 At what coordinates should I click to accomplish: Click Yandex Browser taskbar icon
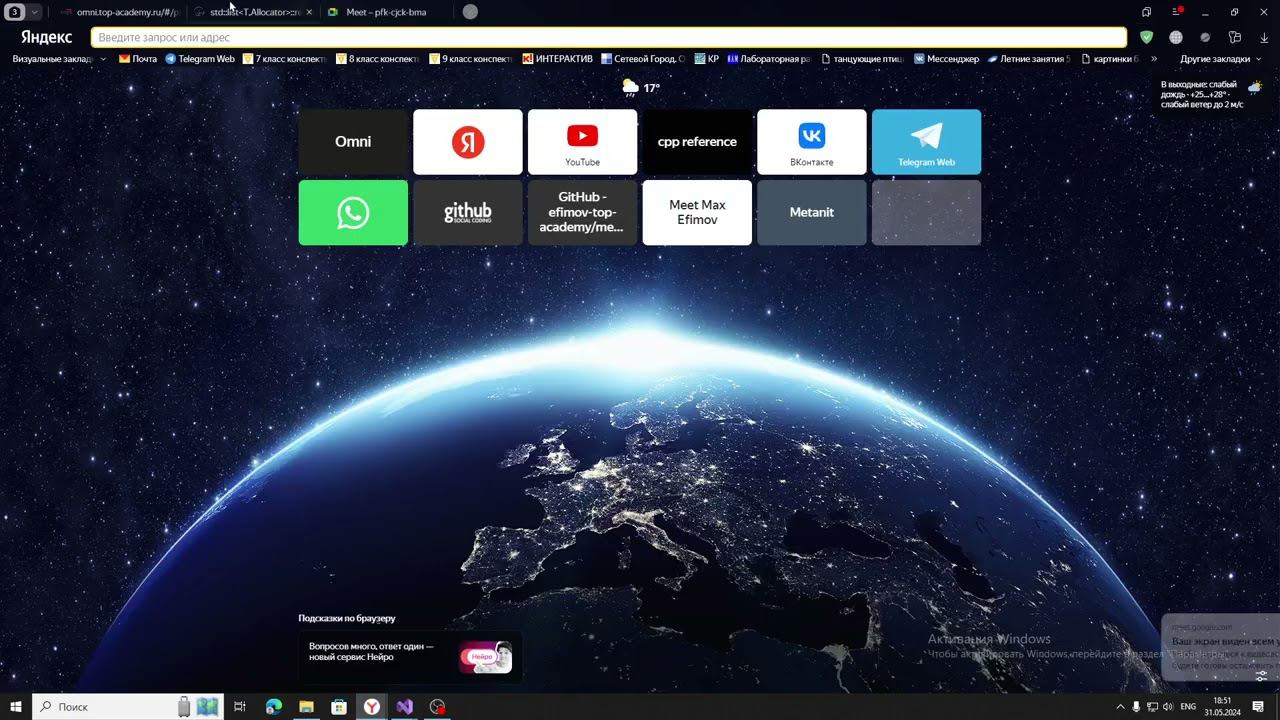371,707
